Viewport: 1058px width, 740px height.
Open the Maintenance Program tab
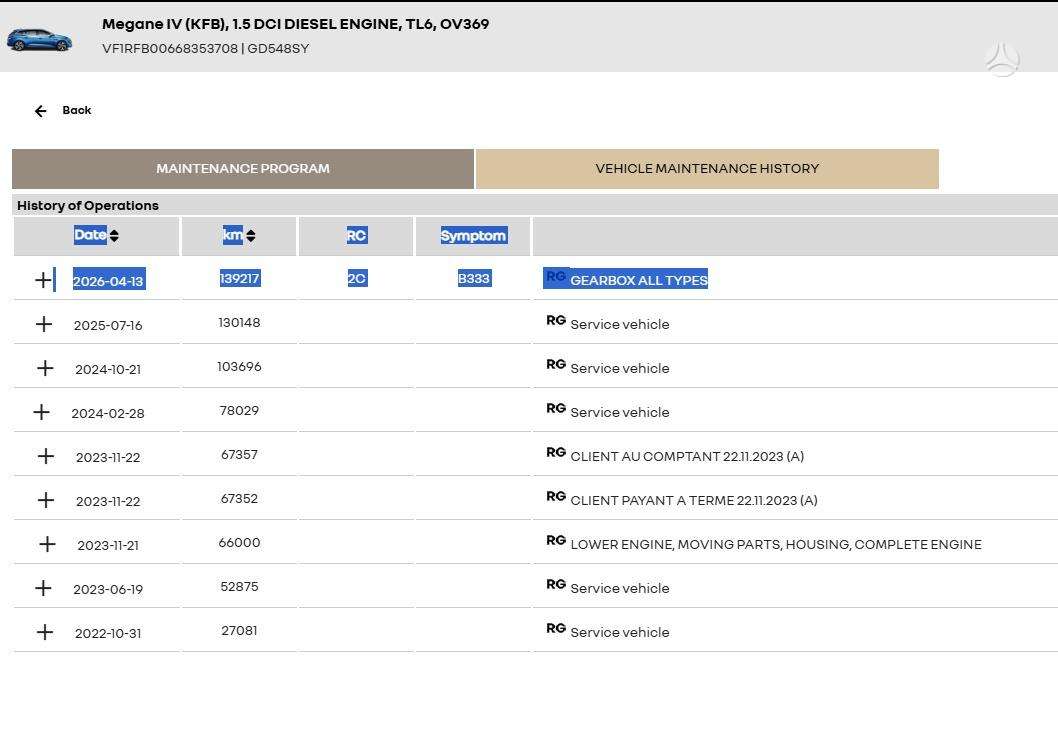243,169
